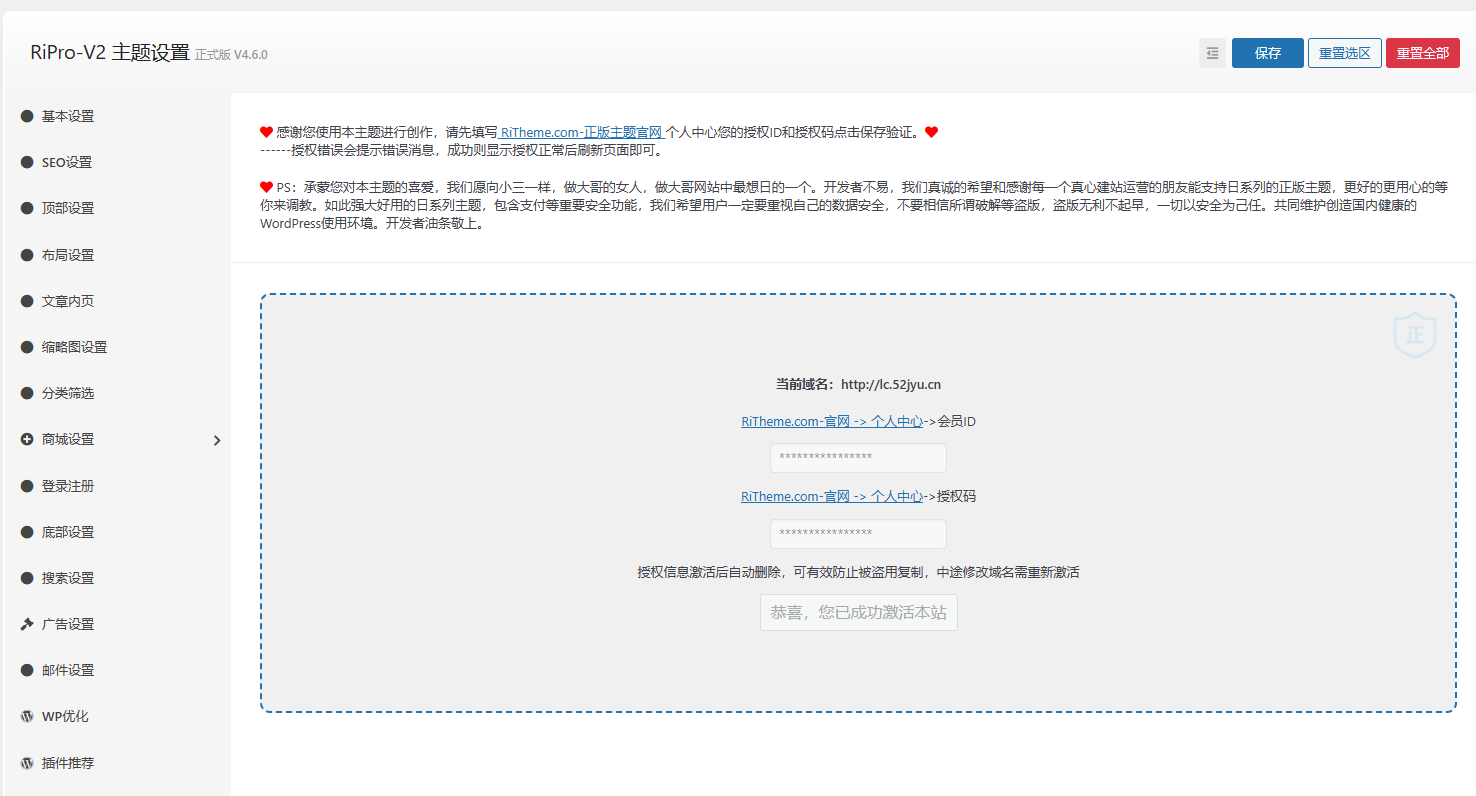Click the collapse sidebar icon beside Save
This screenshot has width=1476, height=796.
(x=1212, y=53)
